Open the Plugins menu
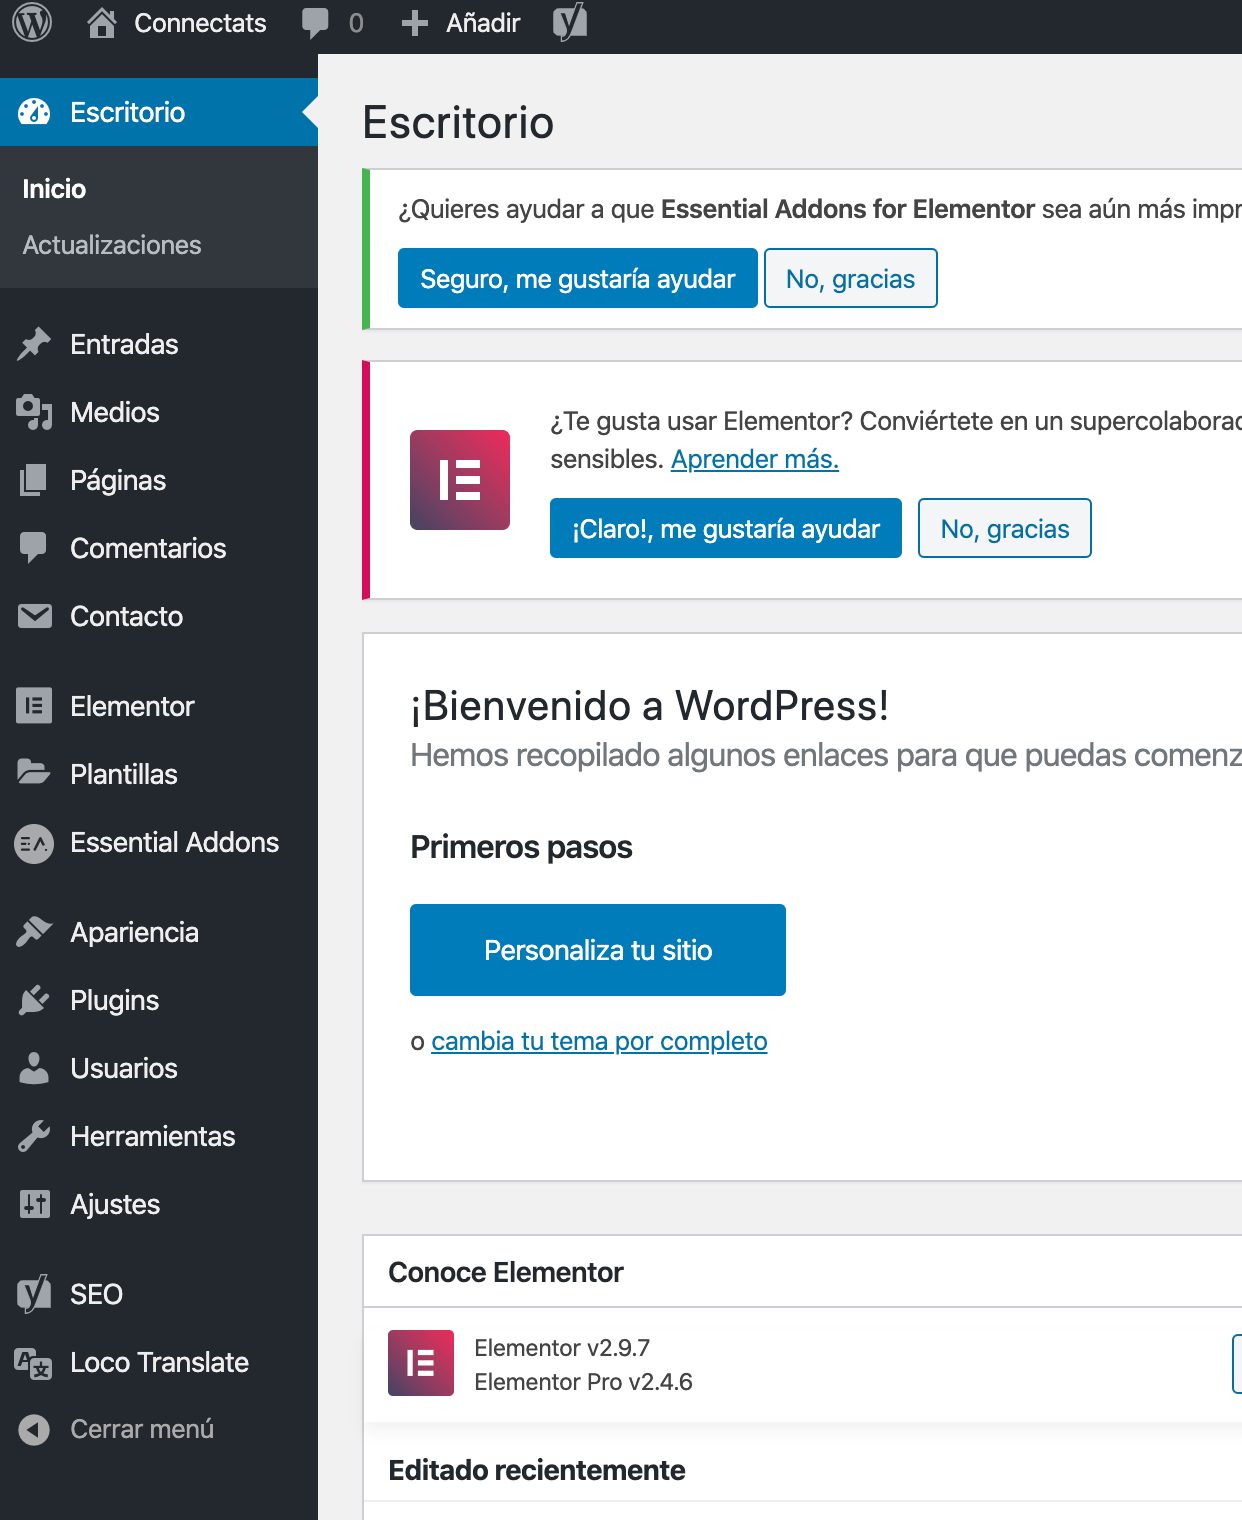This screenshot has width=1242, height=1520. (115, 1001)
